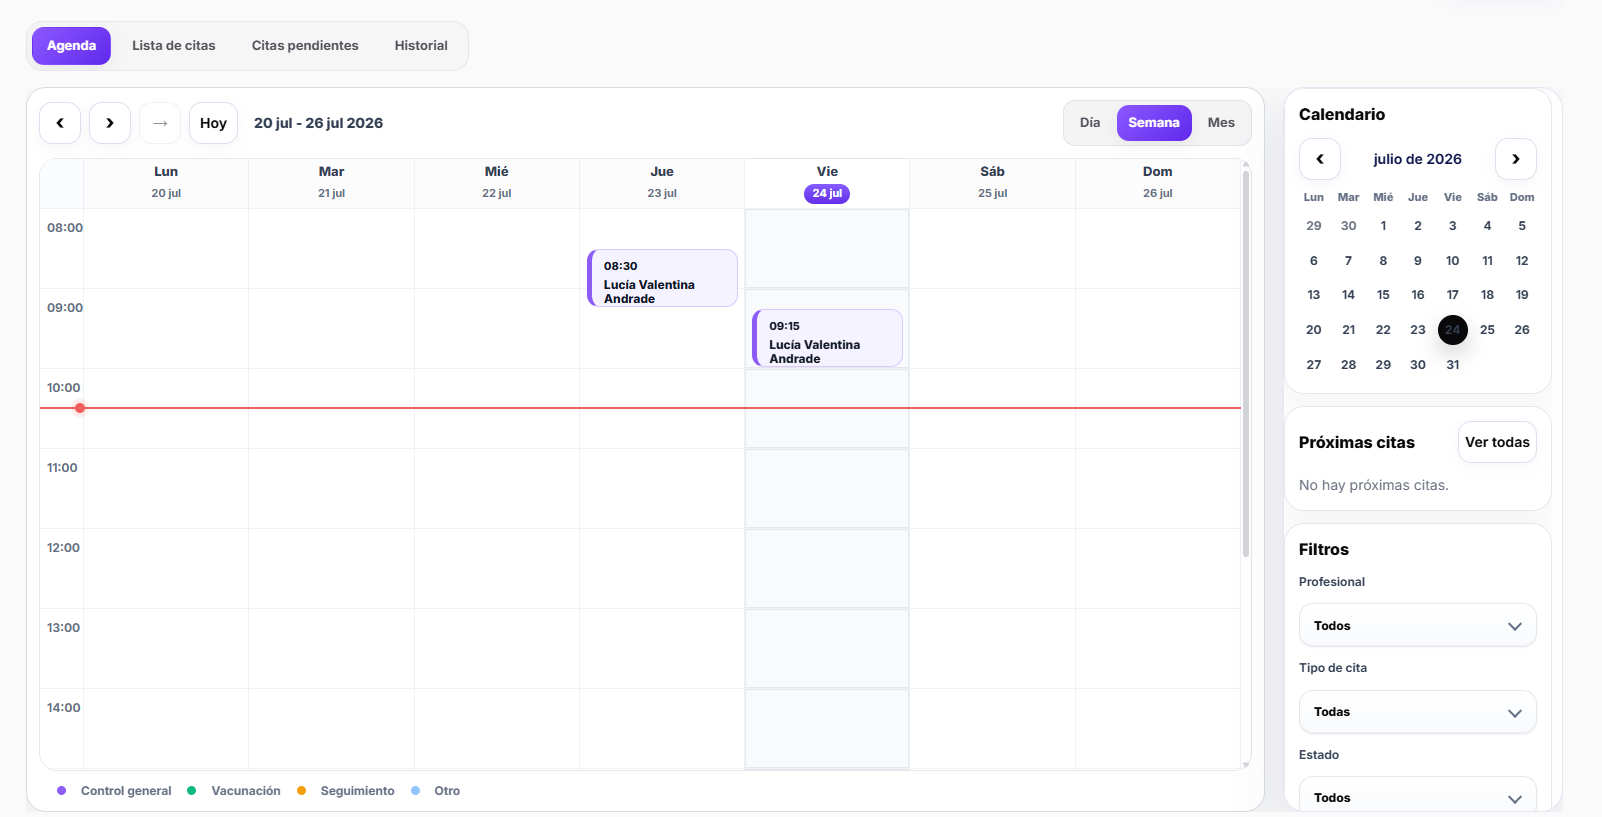Click the highlighted 24 jul header badge

coord(827,194)
